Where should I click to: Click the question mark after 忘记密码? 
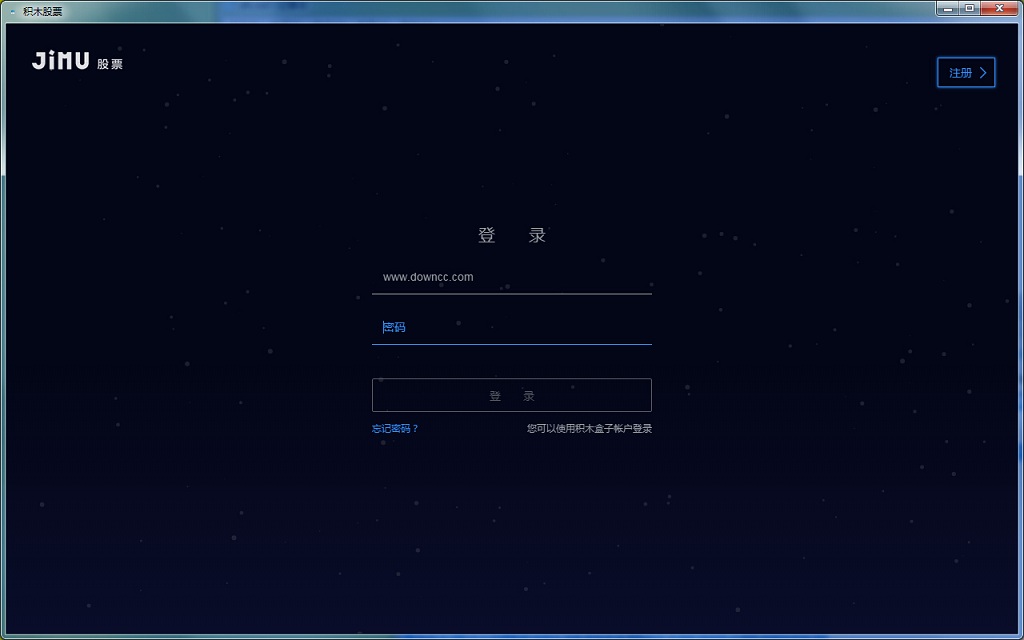[x=418, y=428]
